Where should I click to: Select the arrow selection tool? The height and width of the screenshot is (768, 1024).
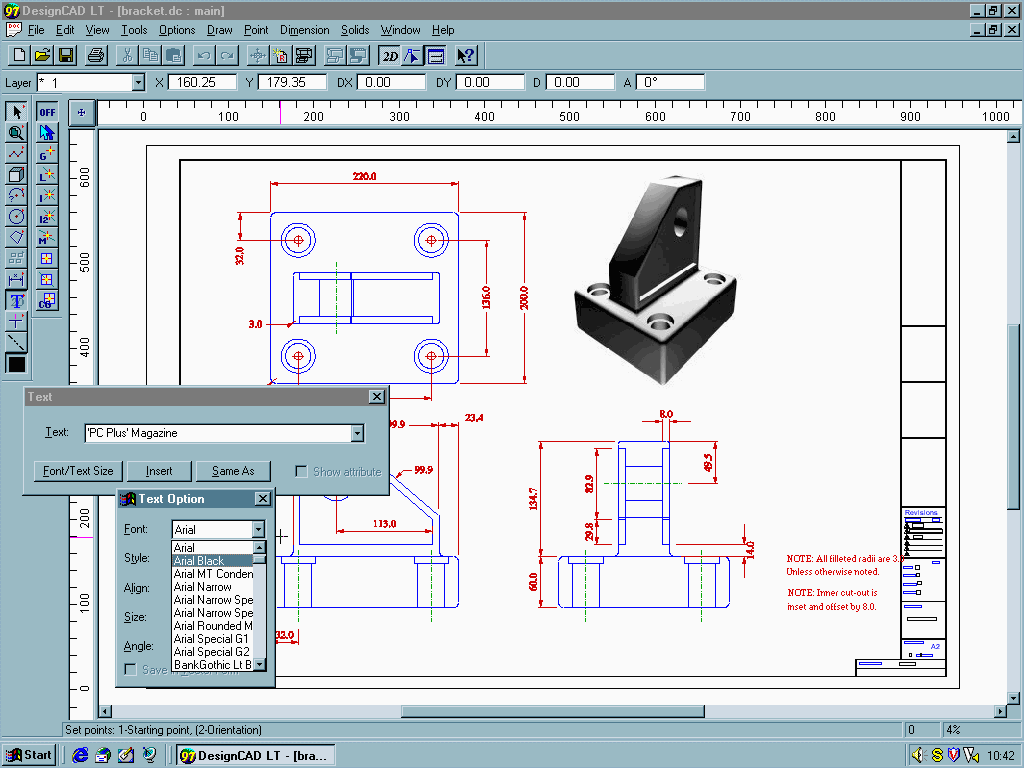point(16,112)
